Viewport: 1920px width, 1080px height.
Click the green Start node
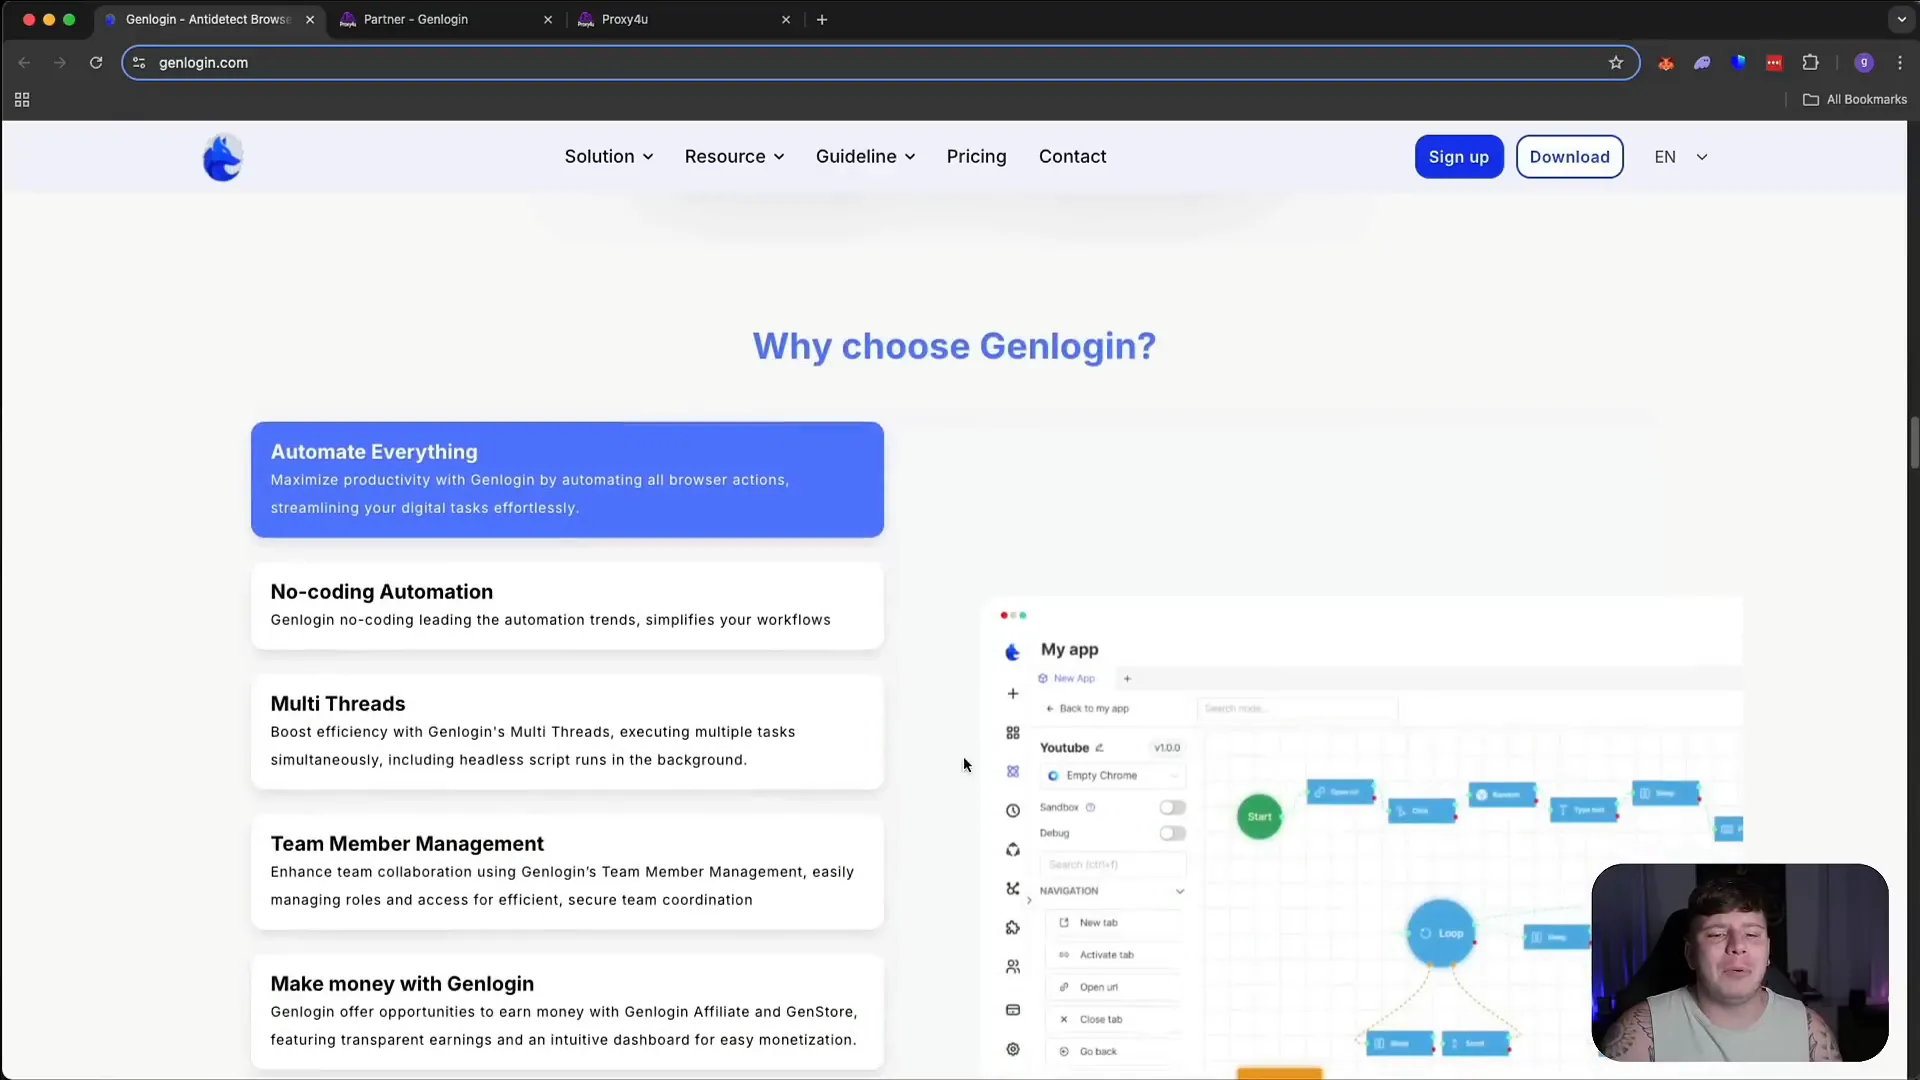[1259, 817]
